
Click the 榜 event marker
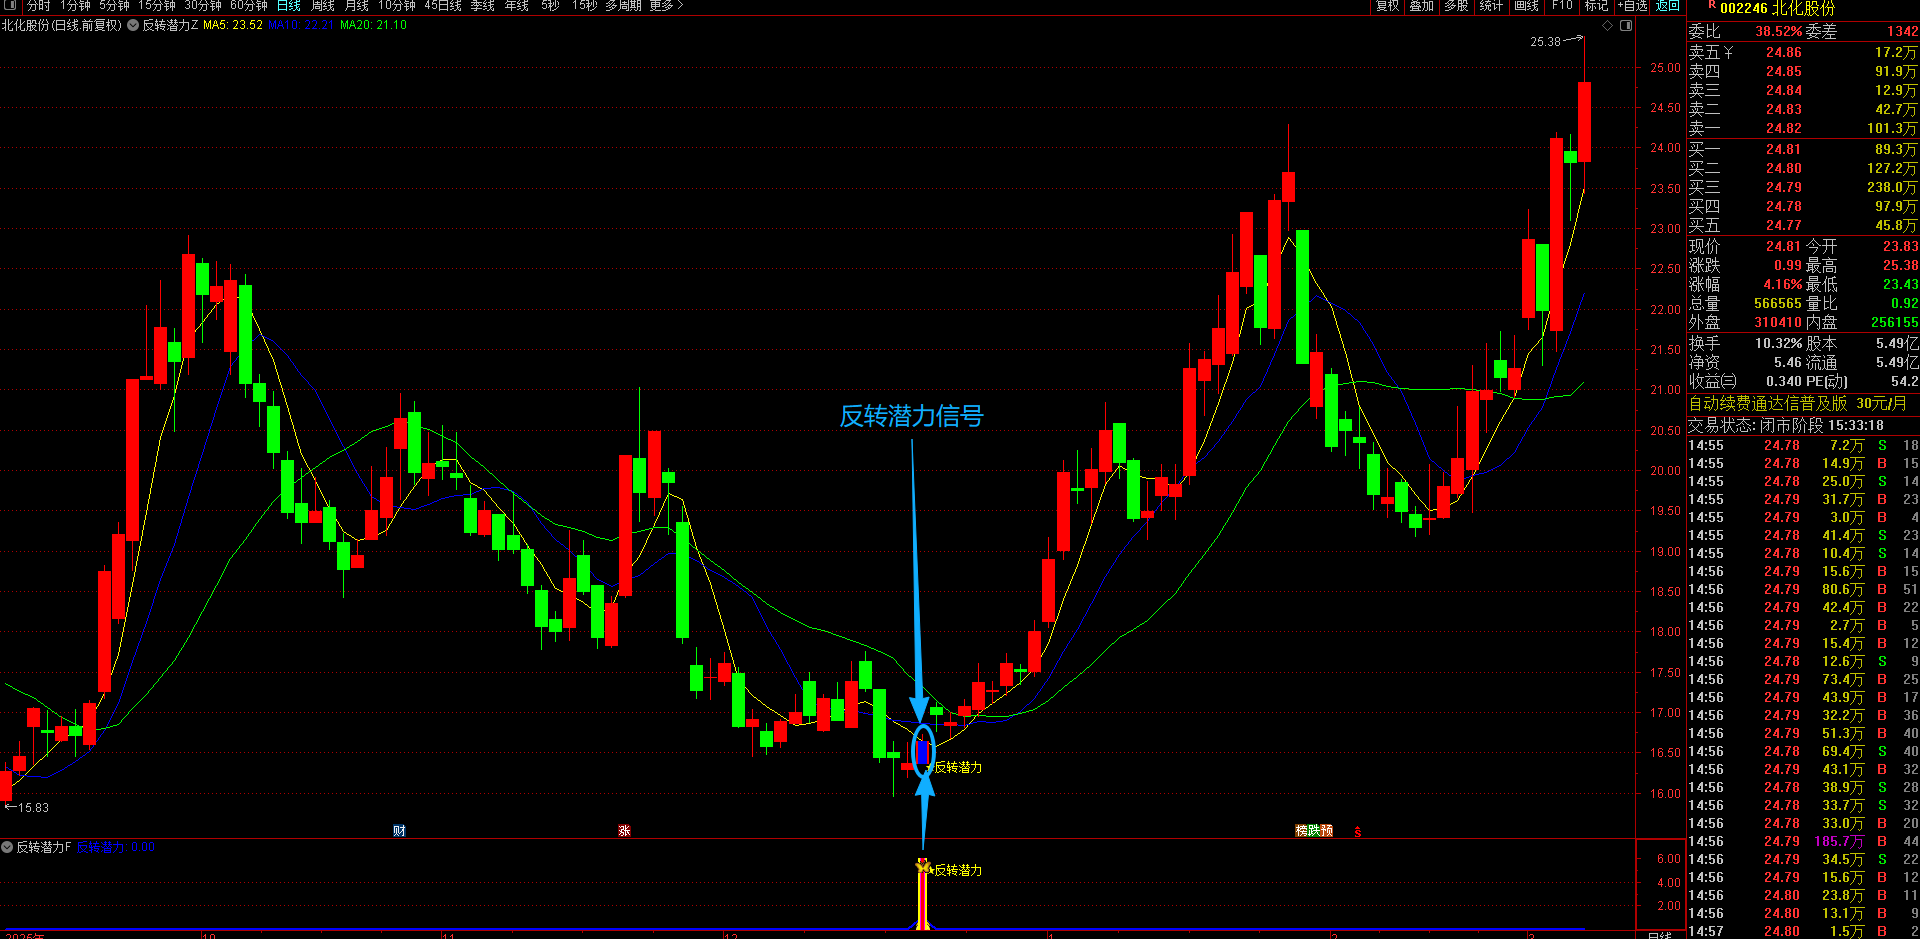pyautogui.click(x=1301, y=831)
